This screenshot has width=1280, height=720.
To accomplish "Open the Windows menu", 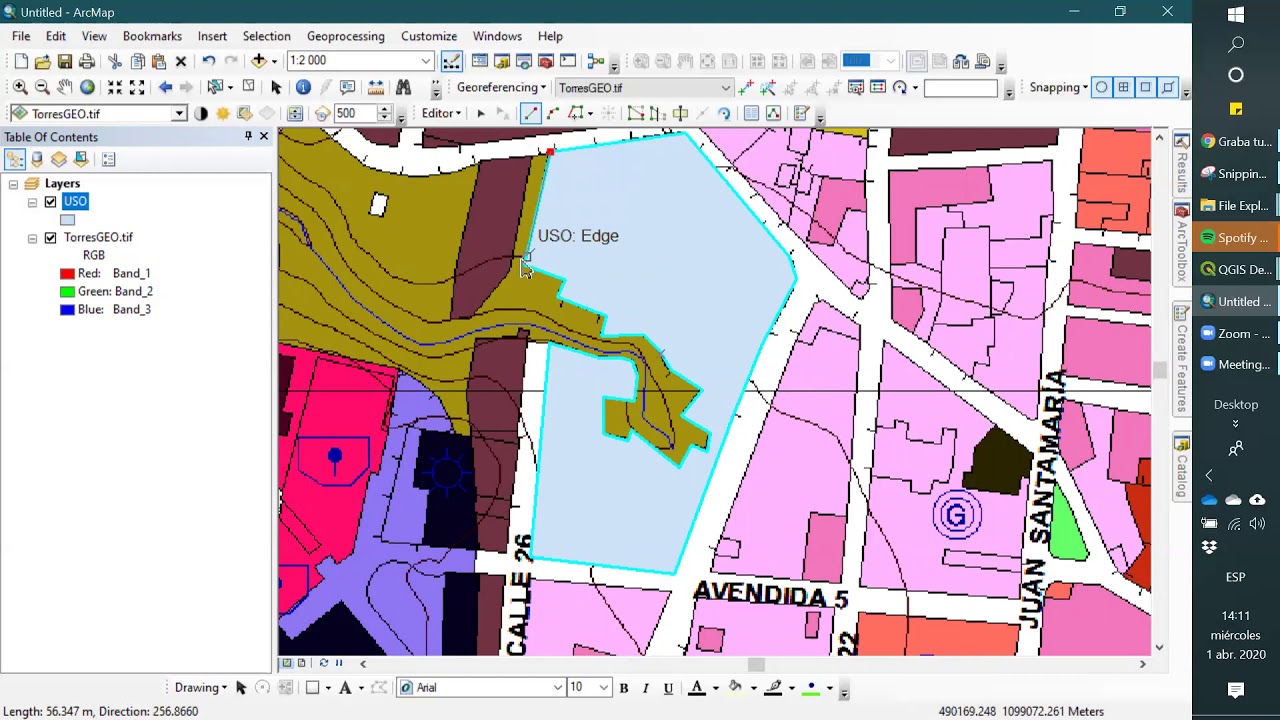I will (x=497, y=36).
